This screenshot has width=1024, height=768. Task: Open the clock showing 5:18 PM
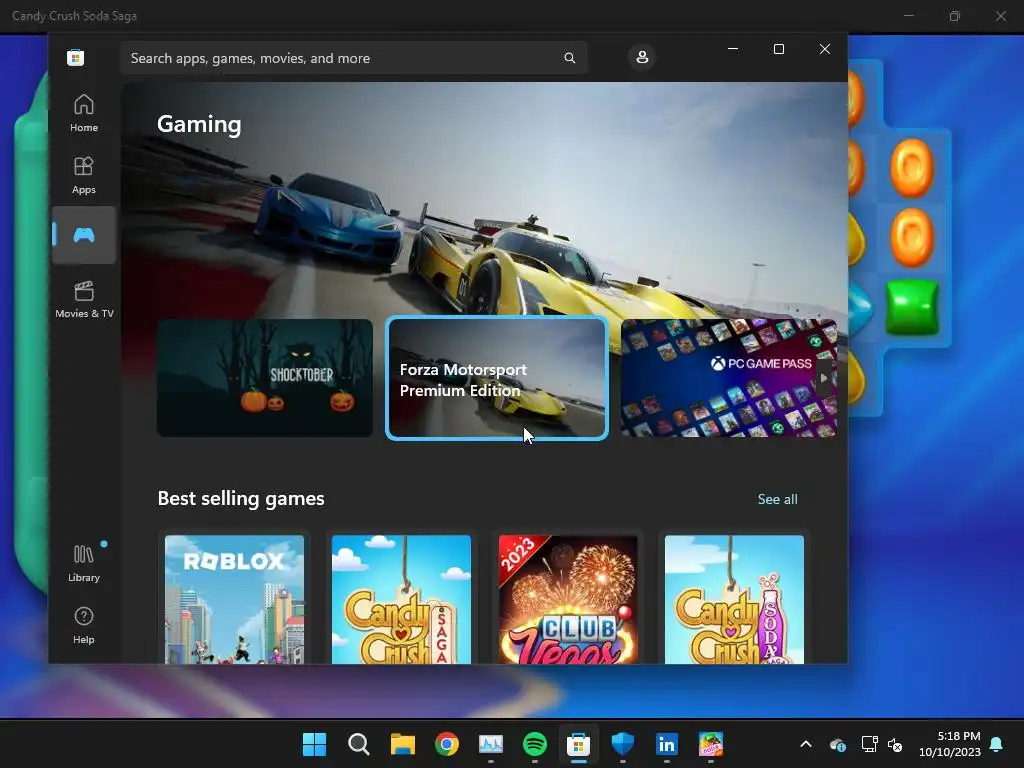[x=950, y=744]
